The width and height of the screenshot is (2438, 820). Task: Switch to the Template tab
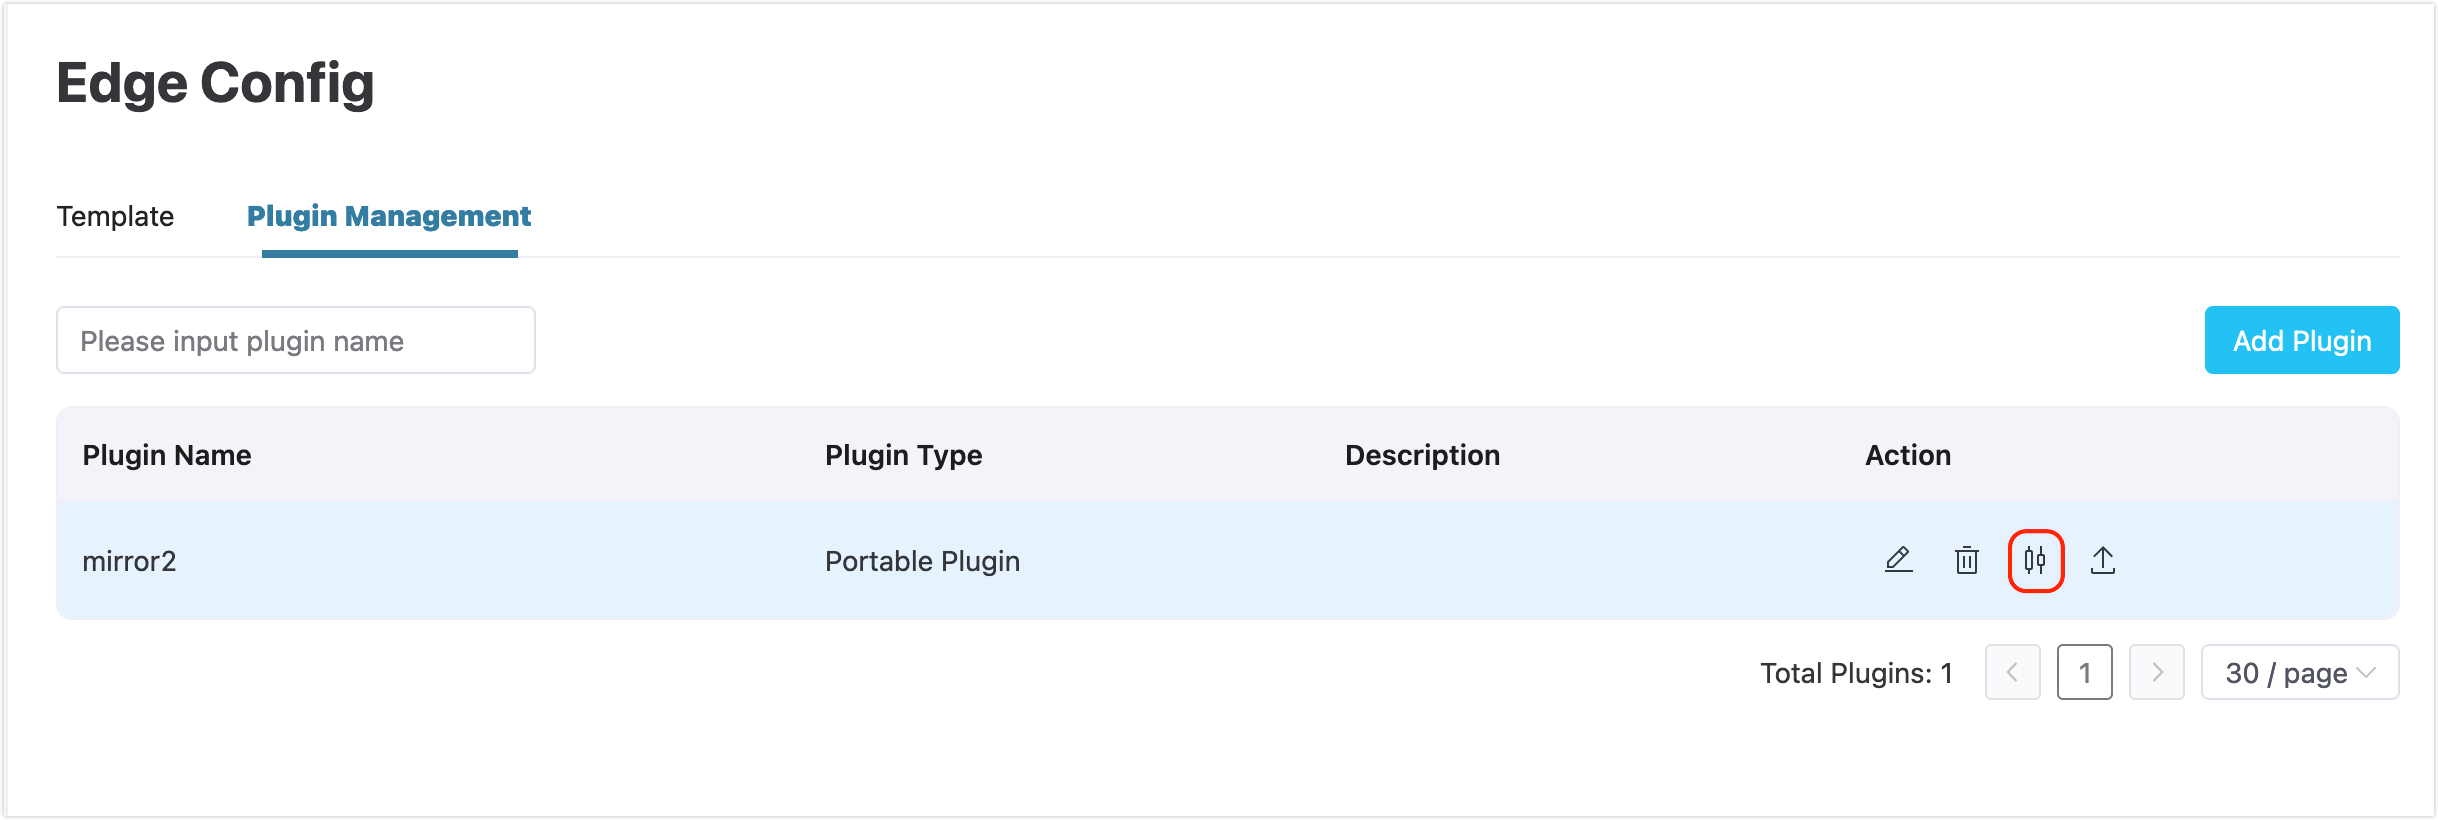coord(115,216)
